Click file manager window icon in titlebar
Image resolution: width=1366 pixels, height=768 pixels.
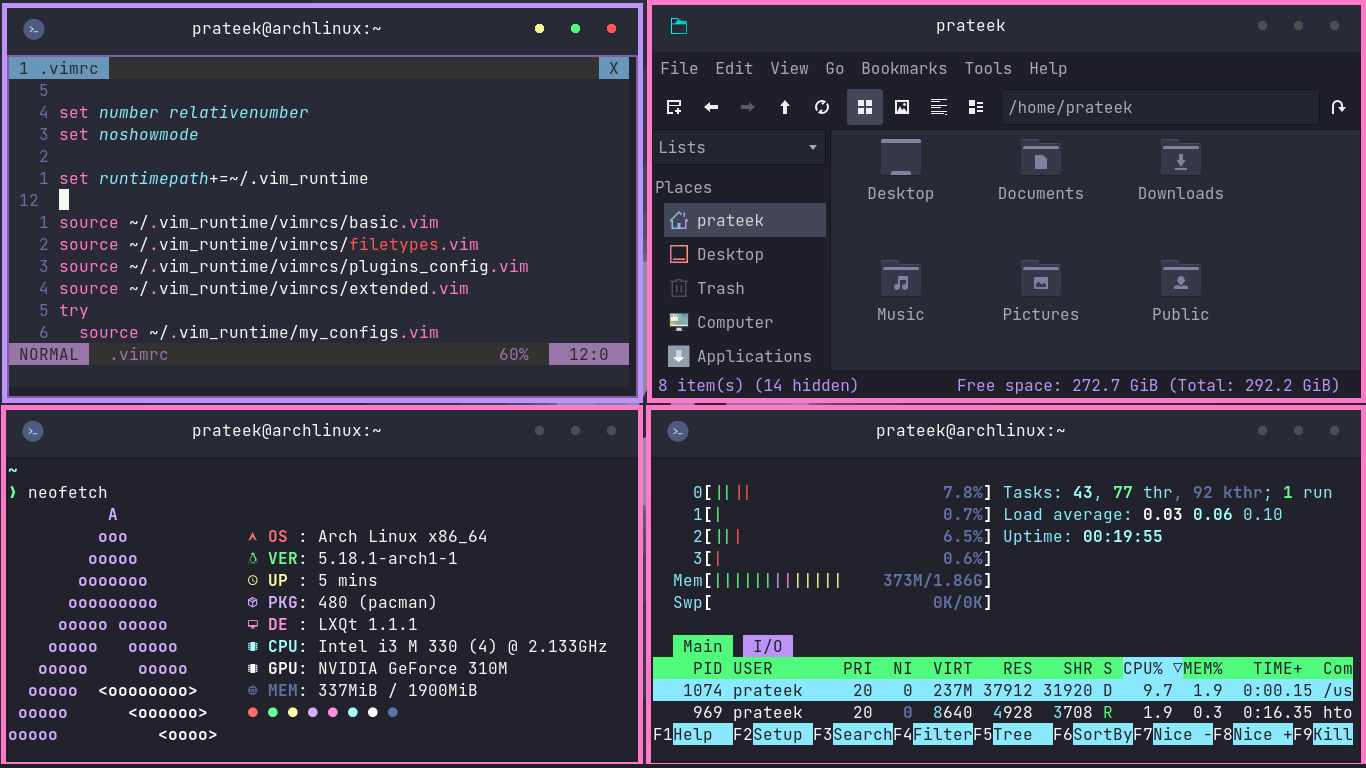(679, 26)
